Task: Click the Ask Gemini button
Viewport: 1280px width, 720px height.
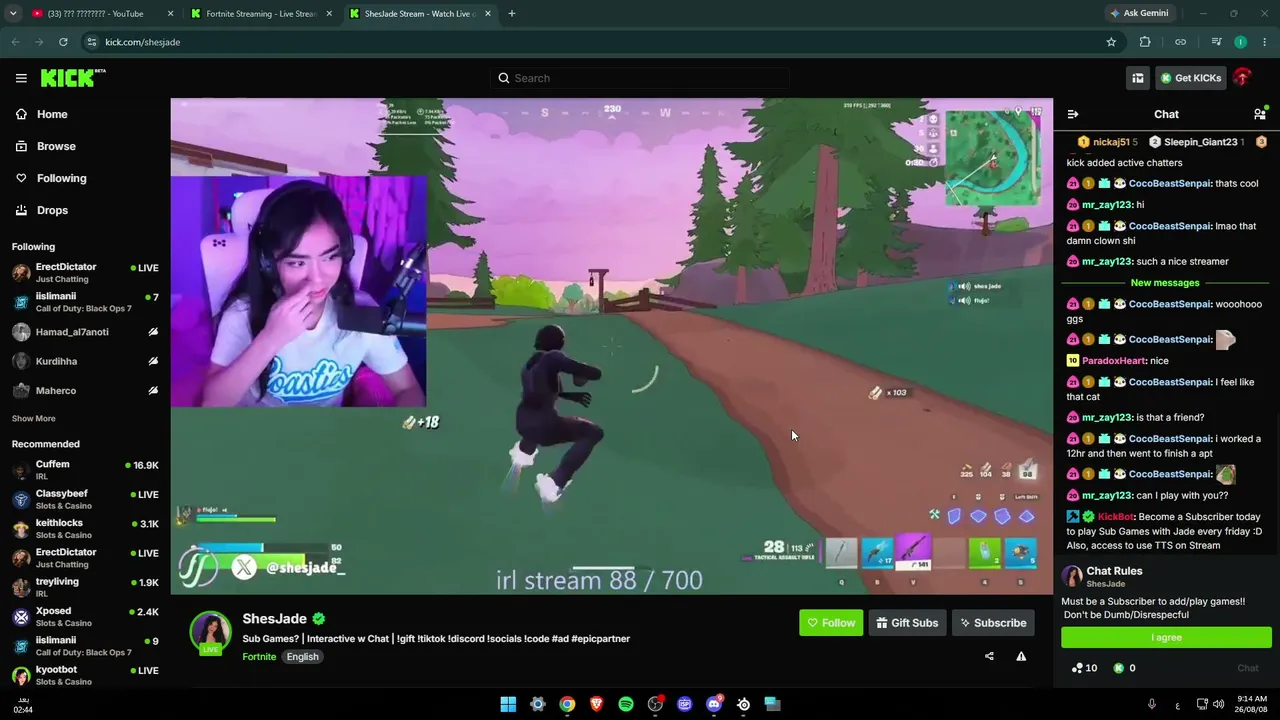Action: click(x=1139, y=14)
